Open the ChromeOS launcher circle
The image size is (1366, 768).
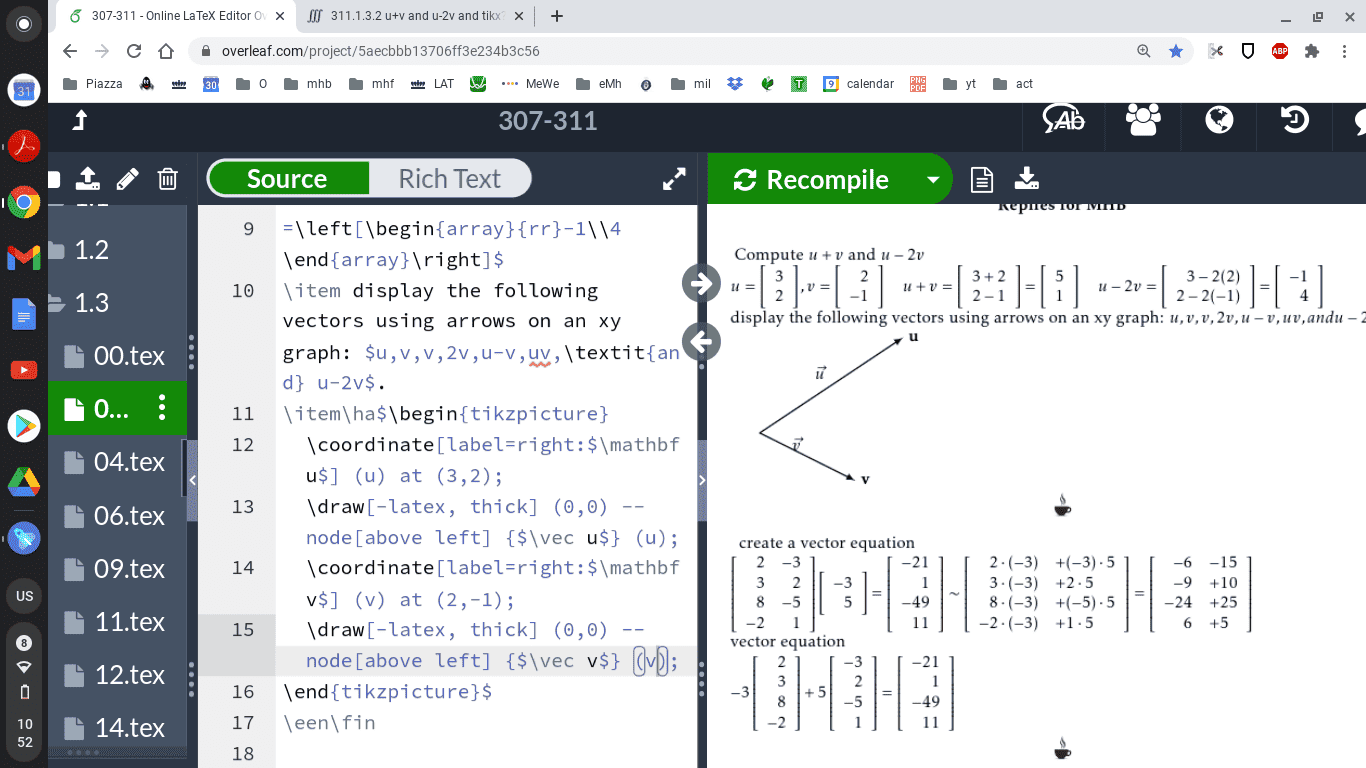(x=24, y=24)
